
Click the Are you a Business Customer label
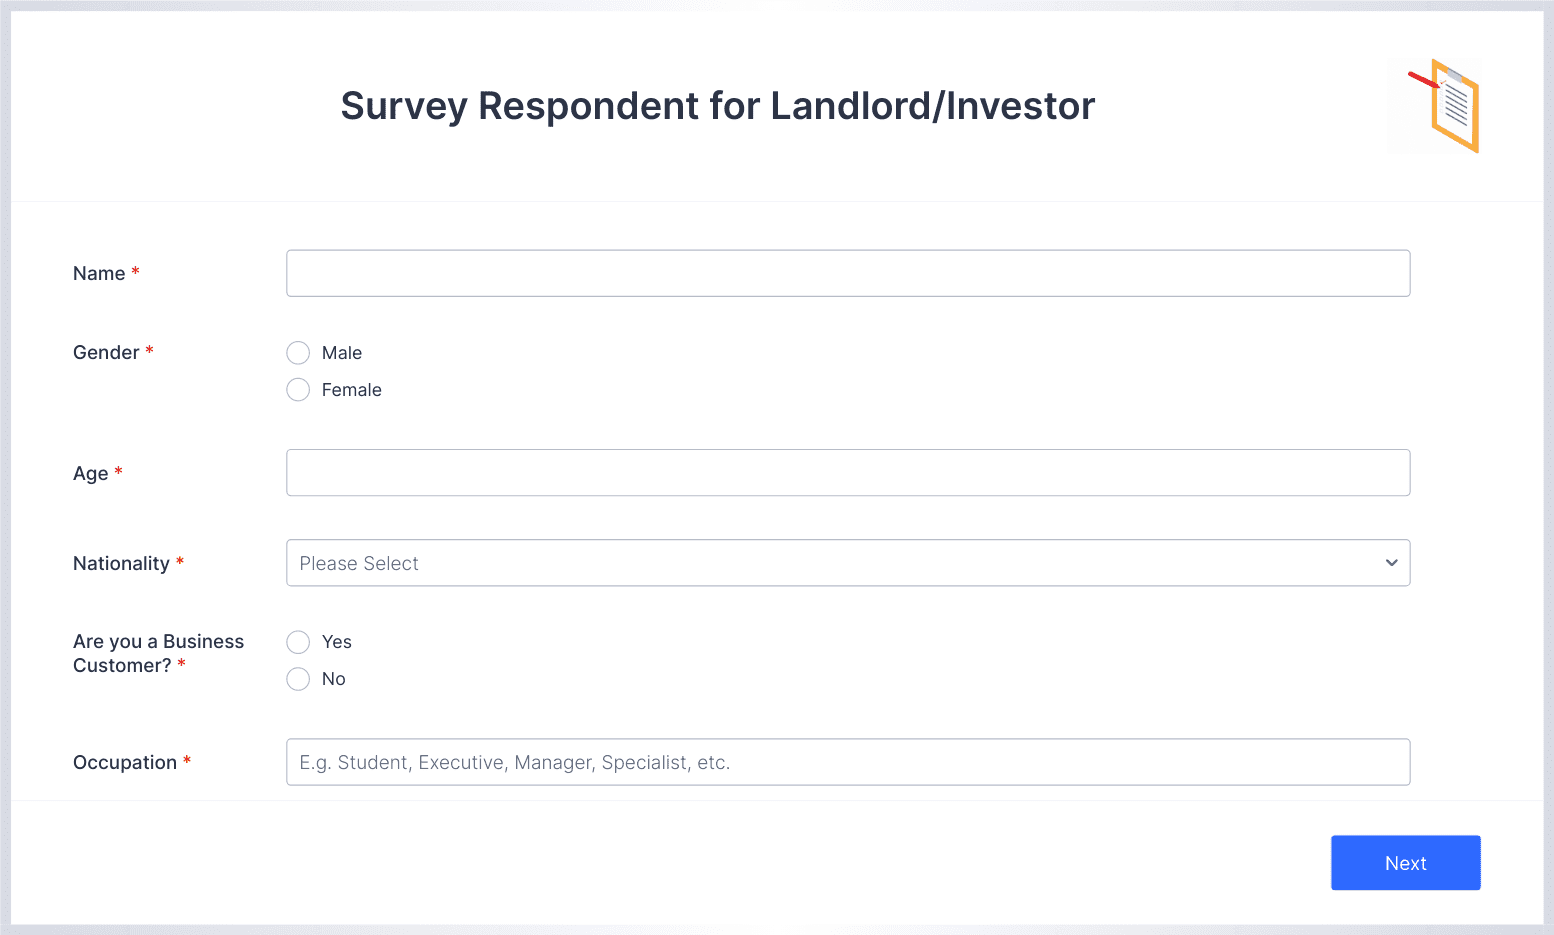(158, 654)
